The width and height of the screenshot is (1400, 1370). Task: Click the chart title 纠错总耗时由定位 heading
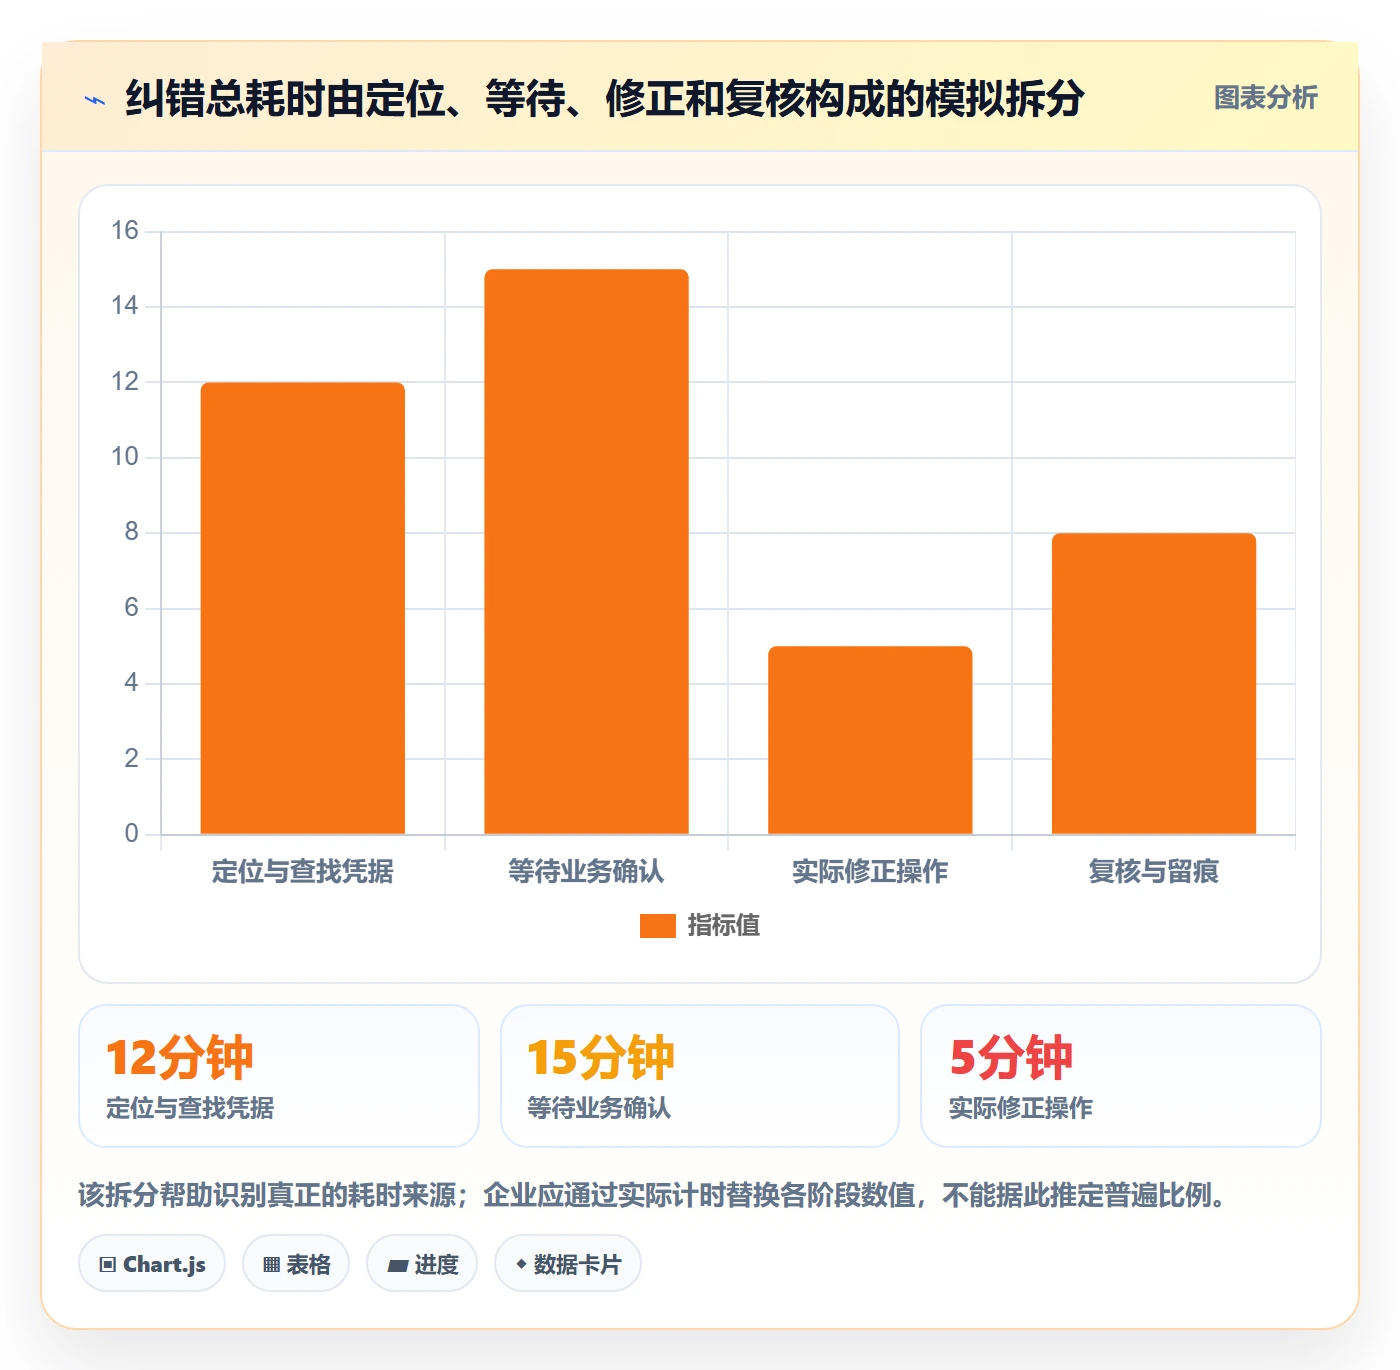(605, 99)
